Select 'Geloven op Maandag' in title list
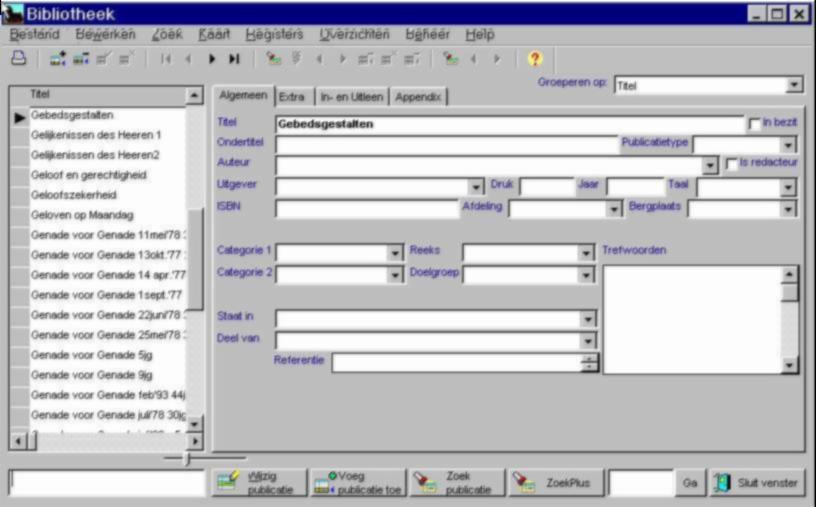Image resolution: width=816 pixels, height=507 pixels. click(x=82, y=215)
